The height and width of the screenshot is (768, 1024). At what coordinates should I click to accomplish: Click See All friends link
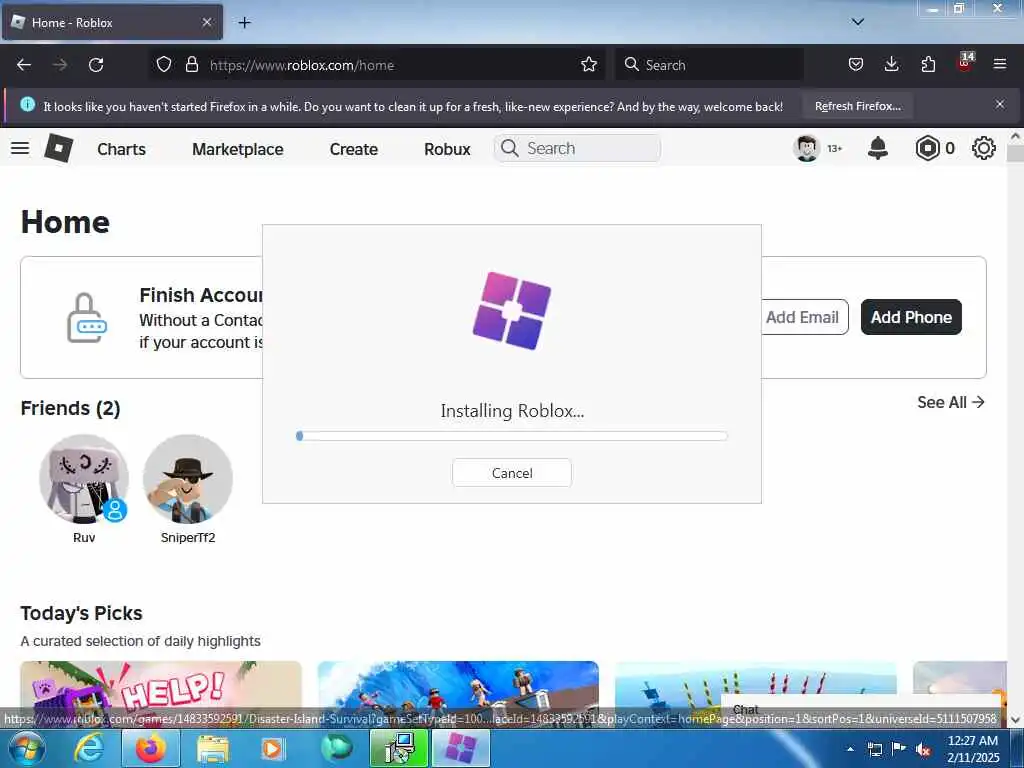coord(950,402)
